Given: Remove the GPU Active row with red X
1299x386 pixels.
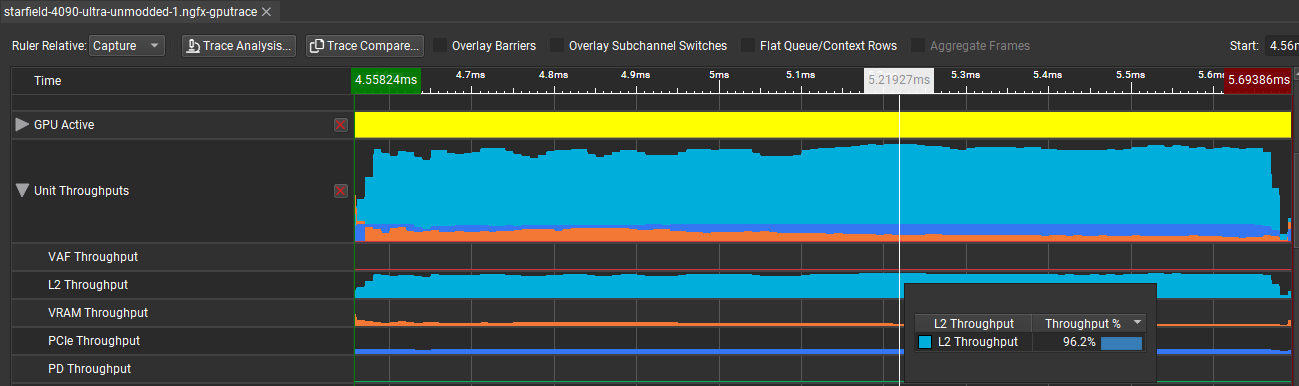Looking at the screenshot, I should point(341,124).
